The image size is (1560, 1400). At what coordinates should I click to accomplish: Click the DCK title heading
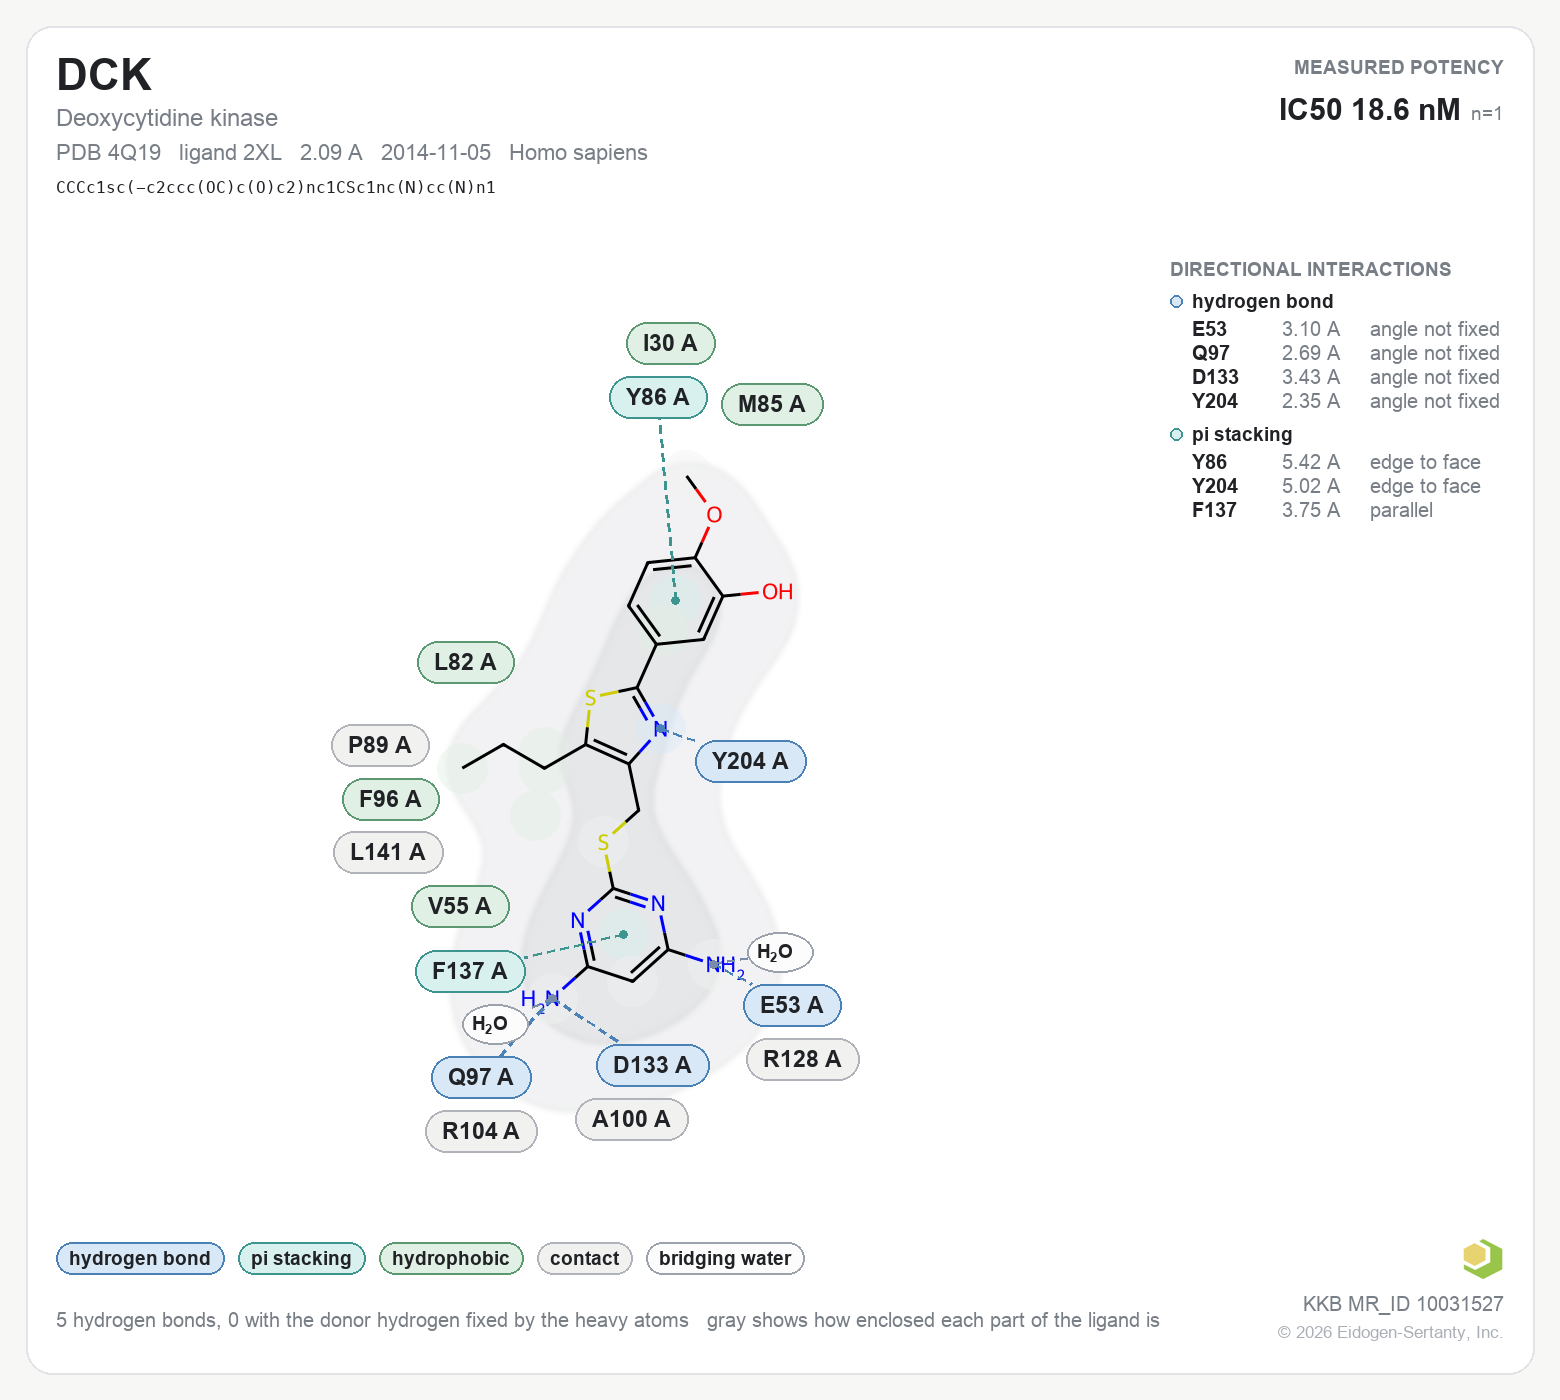104,75
